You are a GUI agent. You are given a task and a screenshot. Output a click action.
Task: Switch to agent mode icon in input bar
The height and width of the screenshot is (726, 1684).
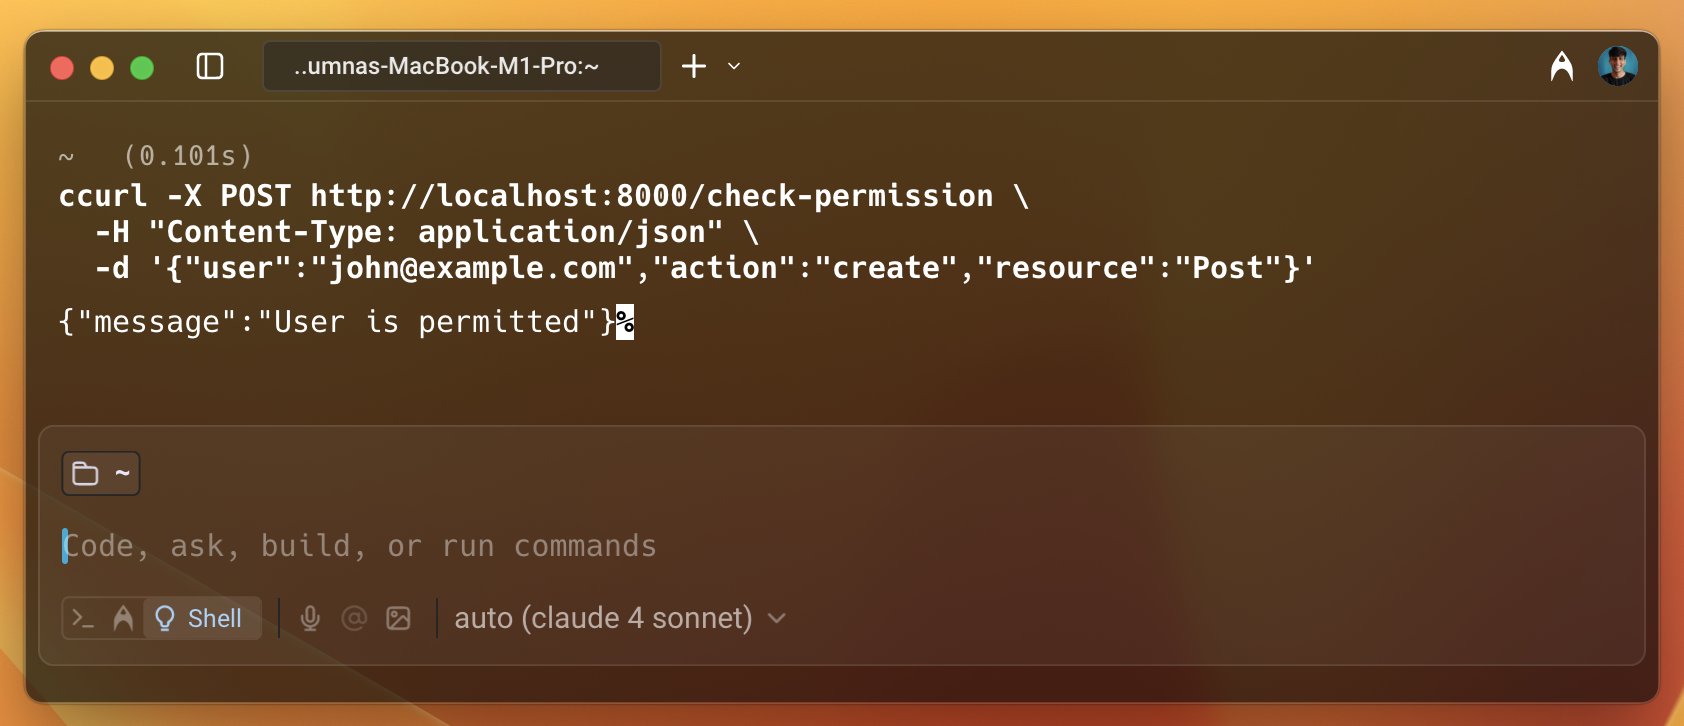[123, 619]
